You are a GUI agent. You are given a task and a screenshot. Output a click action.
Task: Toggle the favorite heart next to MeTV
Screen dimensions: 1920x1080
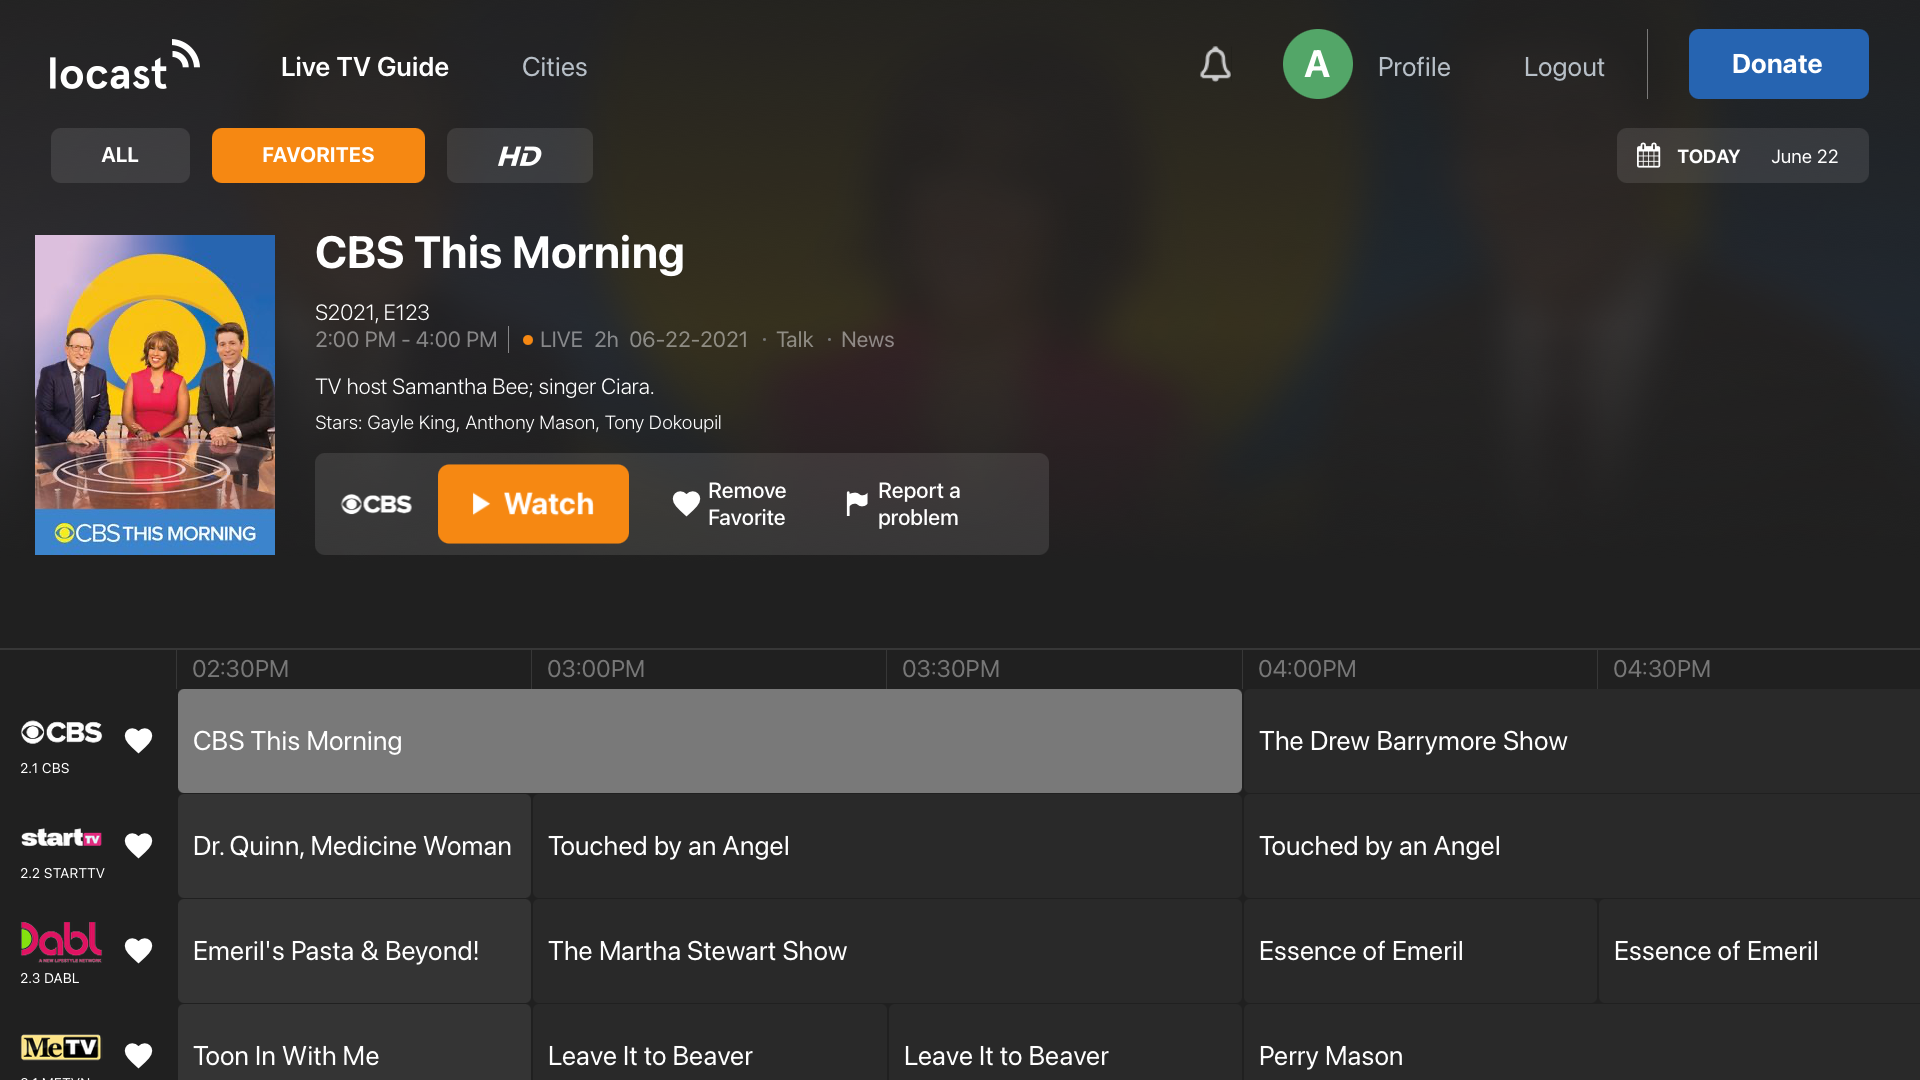138,1055
